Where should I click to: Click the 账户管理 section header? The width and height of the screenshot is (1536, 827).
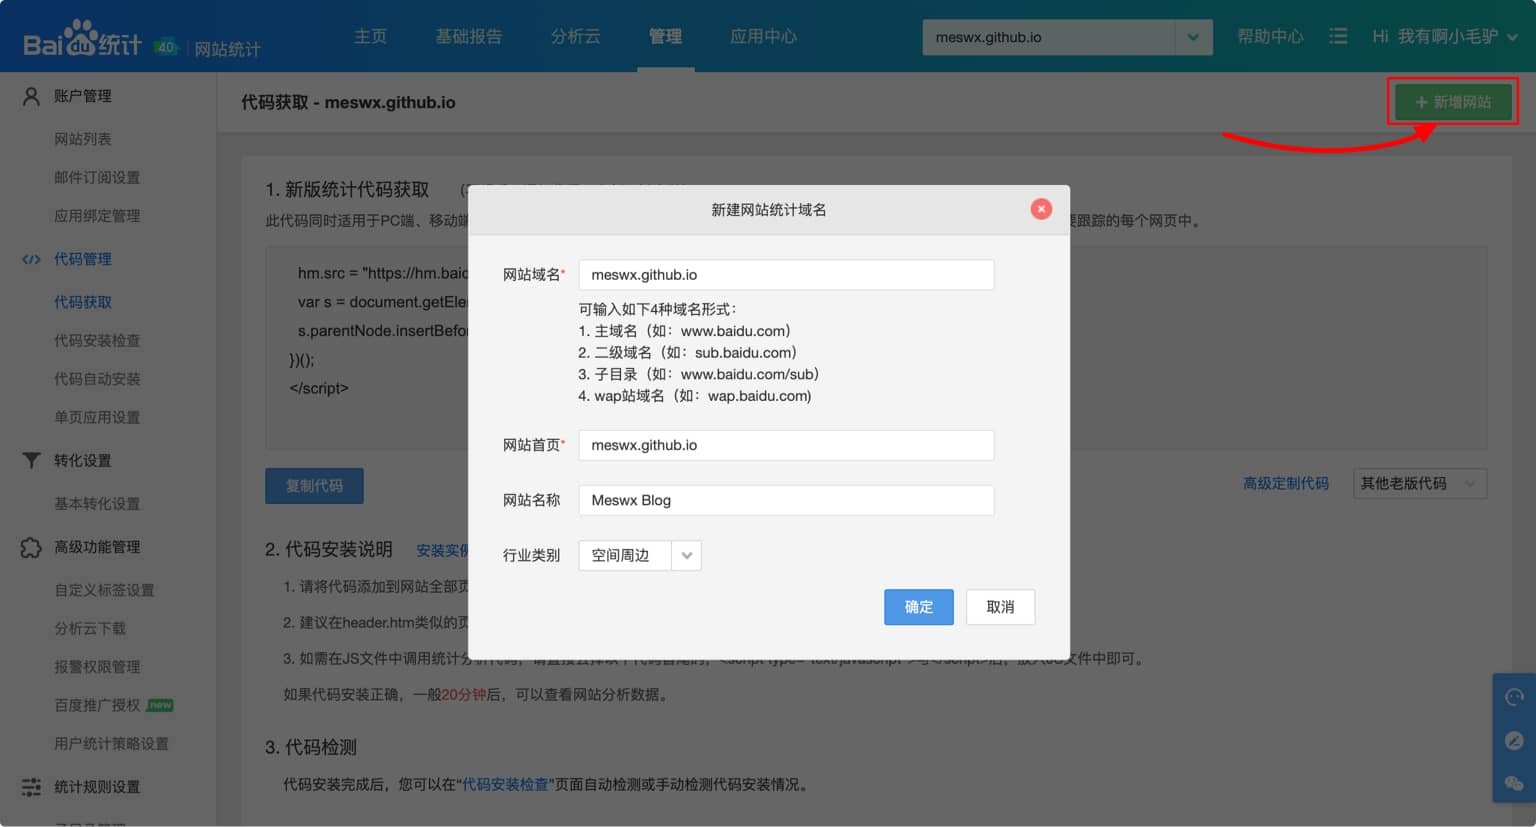(83, 96)
